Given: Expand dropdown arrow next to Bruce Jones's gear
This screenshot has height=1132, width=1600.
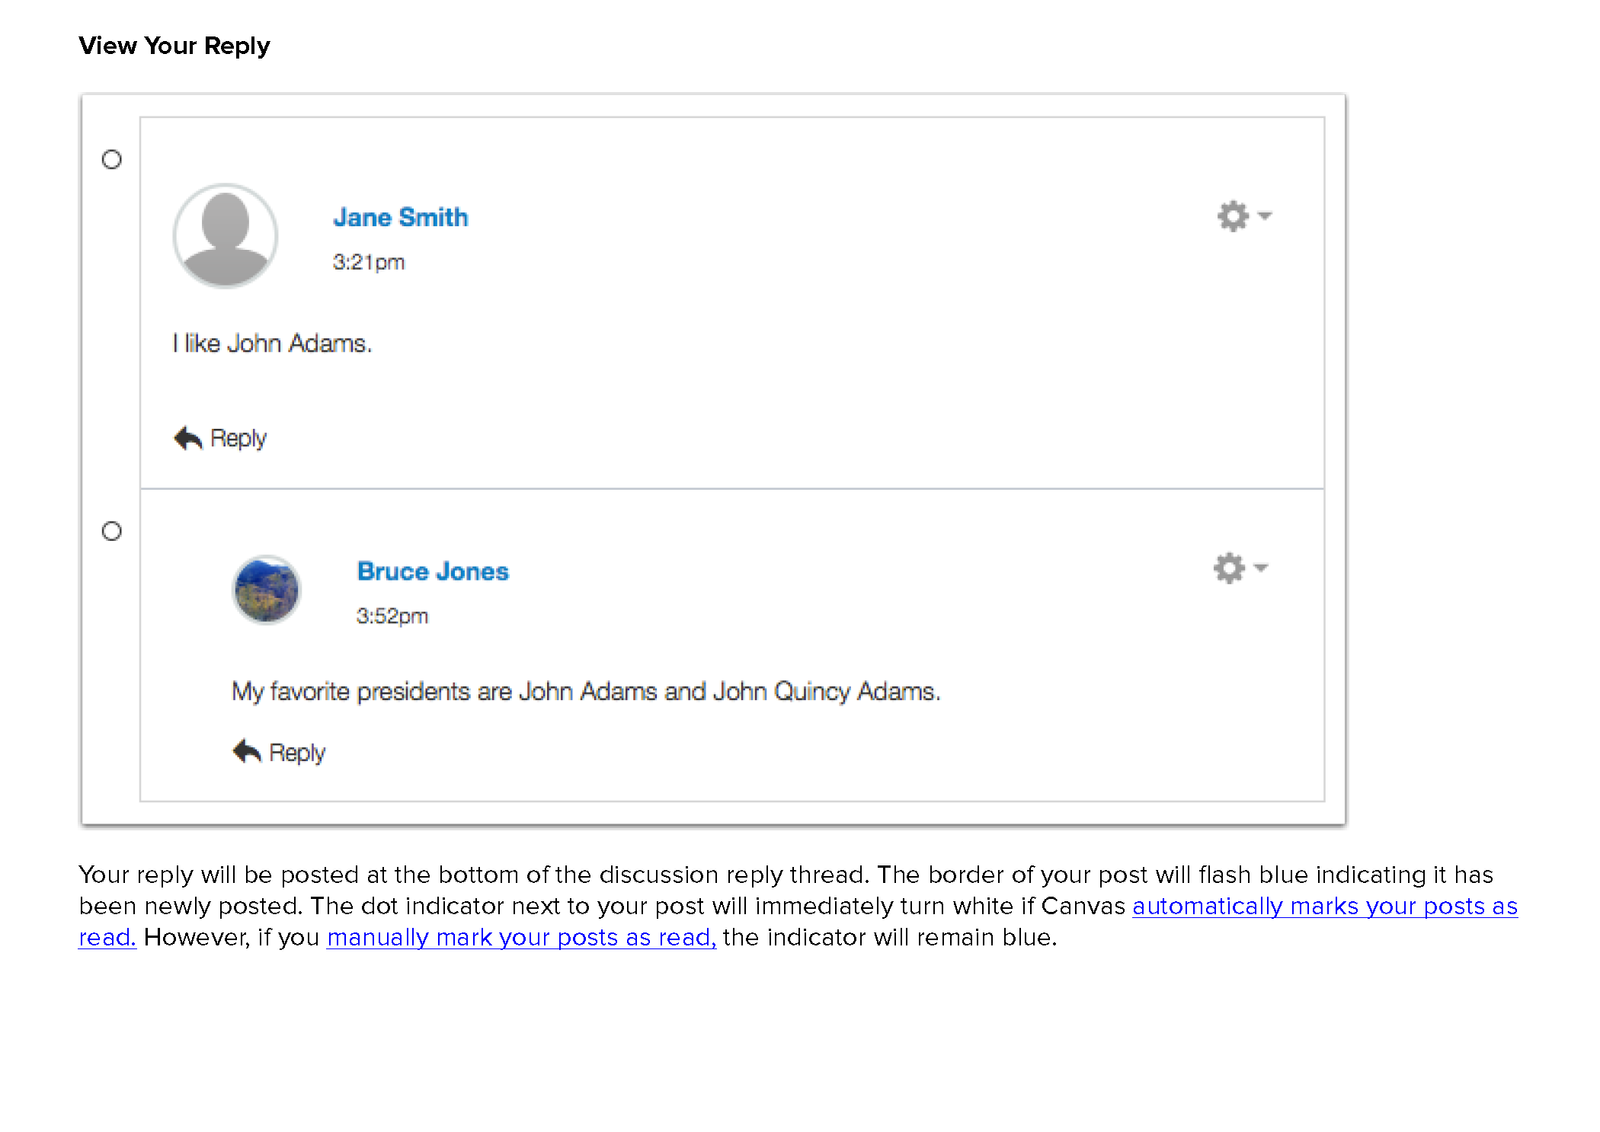Looking at the screenshot, I should point(1260,568).
